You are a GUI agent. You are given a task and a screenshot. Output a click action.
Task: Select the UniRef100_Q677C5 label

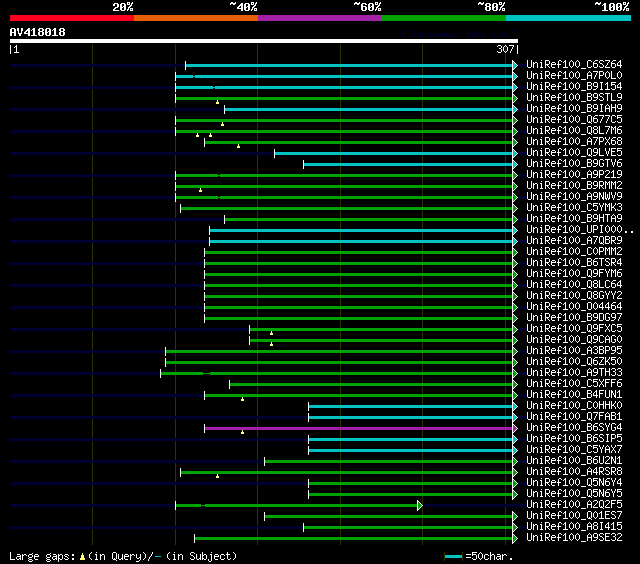click(574, 120)
